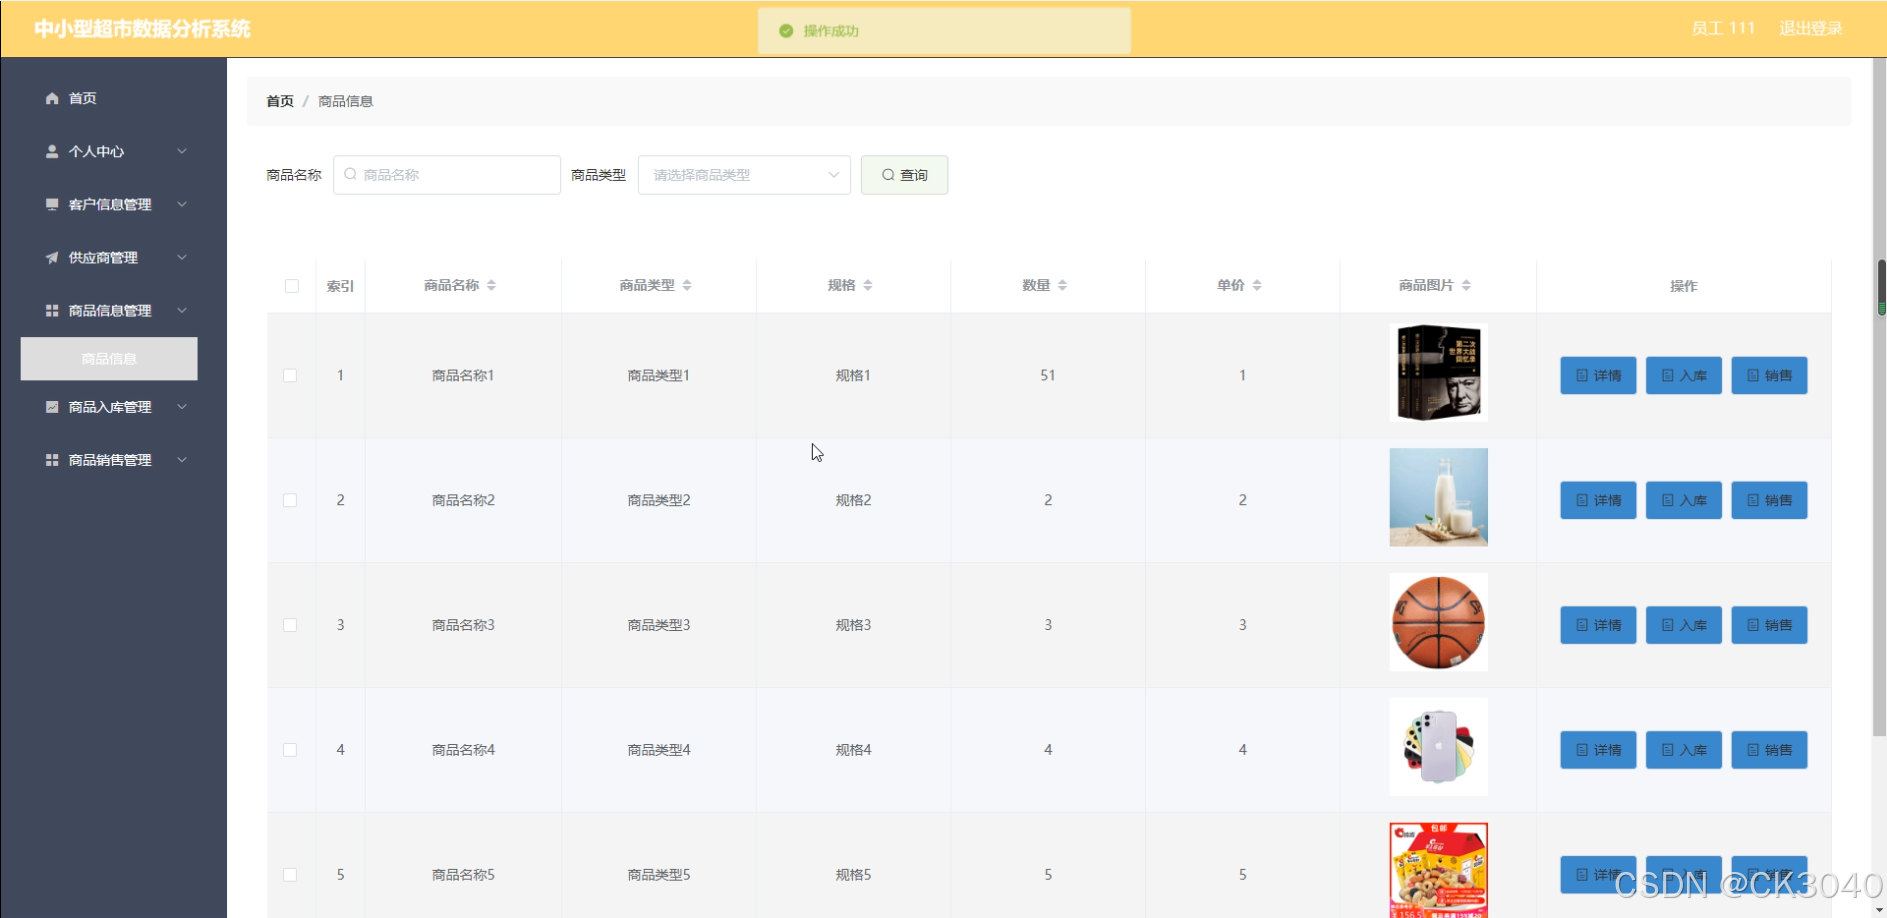1887x918 pixels.
Task: Sort by 商品名称 column arrows
Action: tap(491, 285)
